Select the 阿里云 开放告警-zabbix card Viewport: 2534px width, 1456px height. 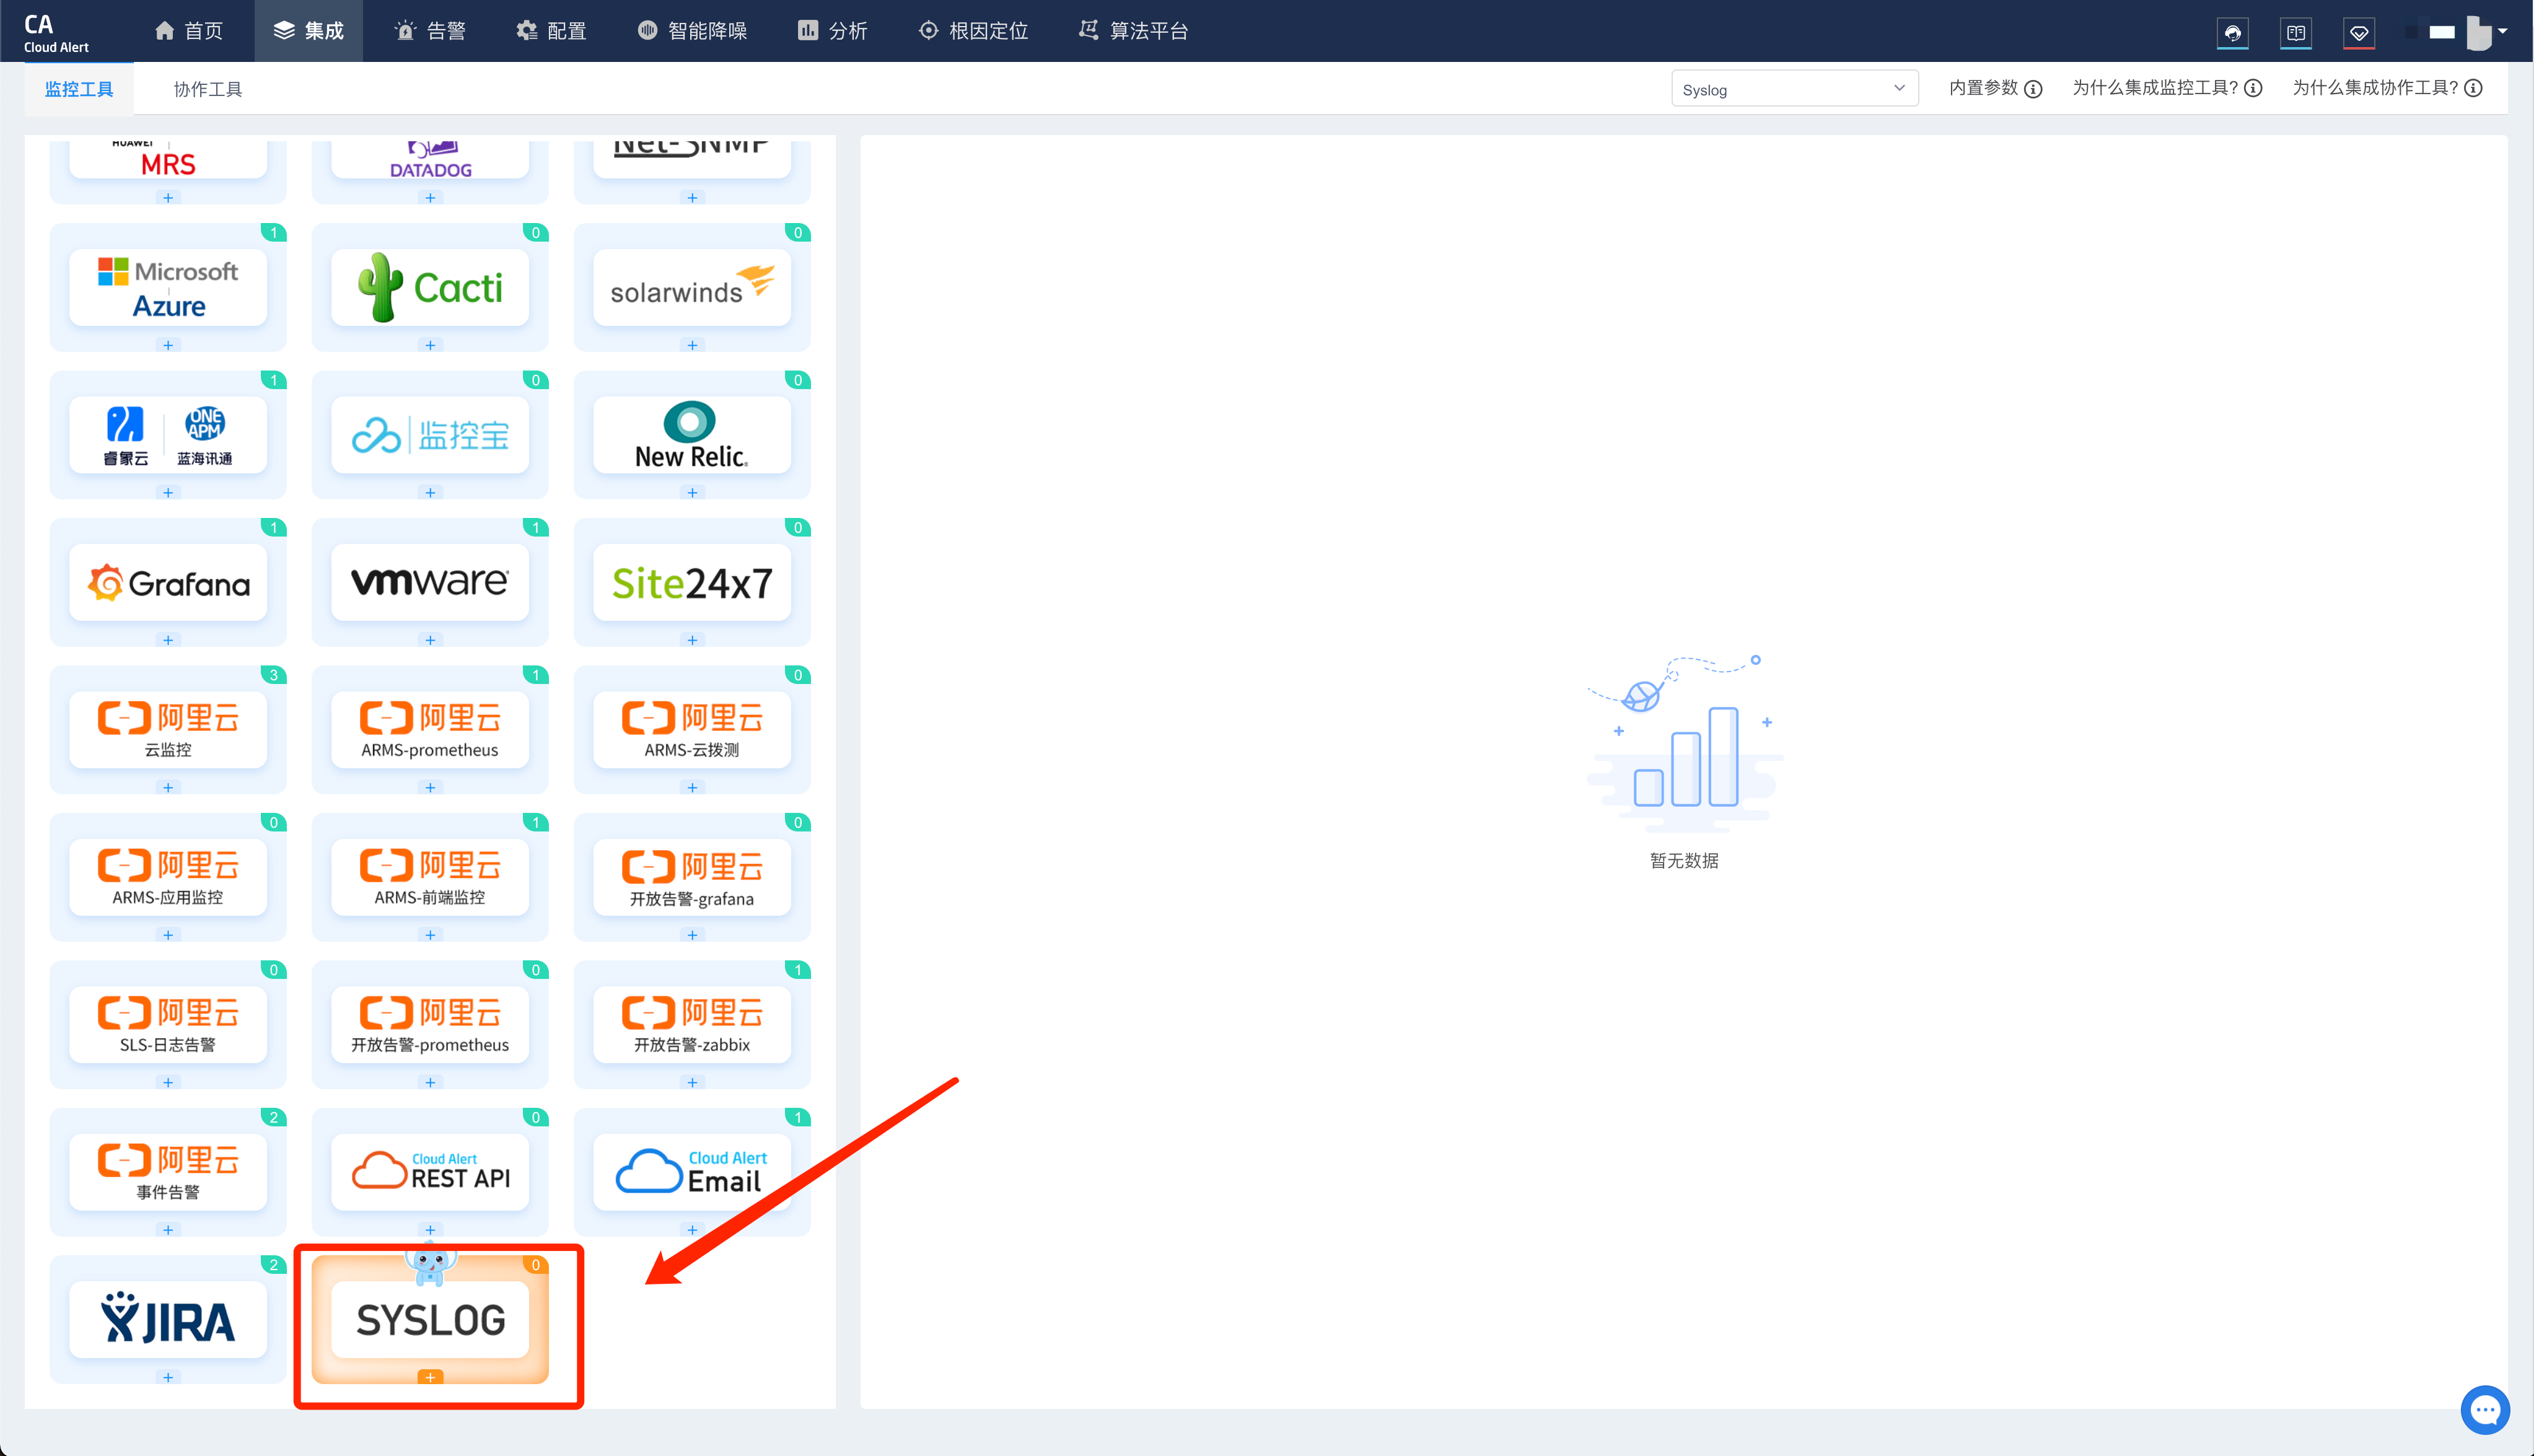(x=692, y=1025)
